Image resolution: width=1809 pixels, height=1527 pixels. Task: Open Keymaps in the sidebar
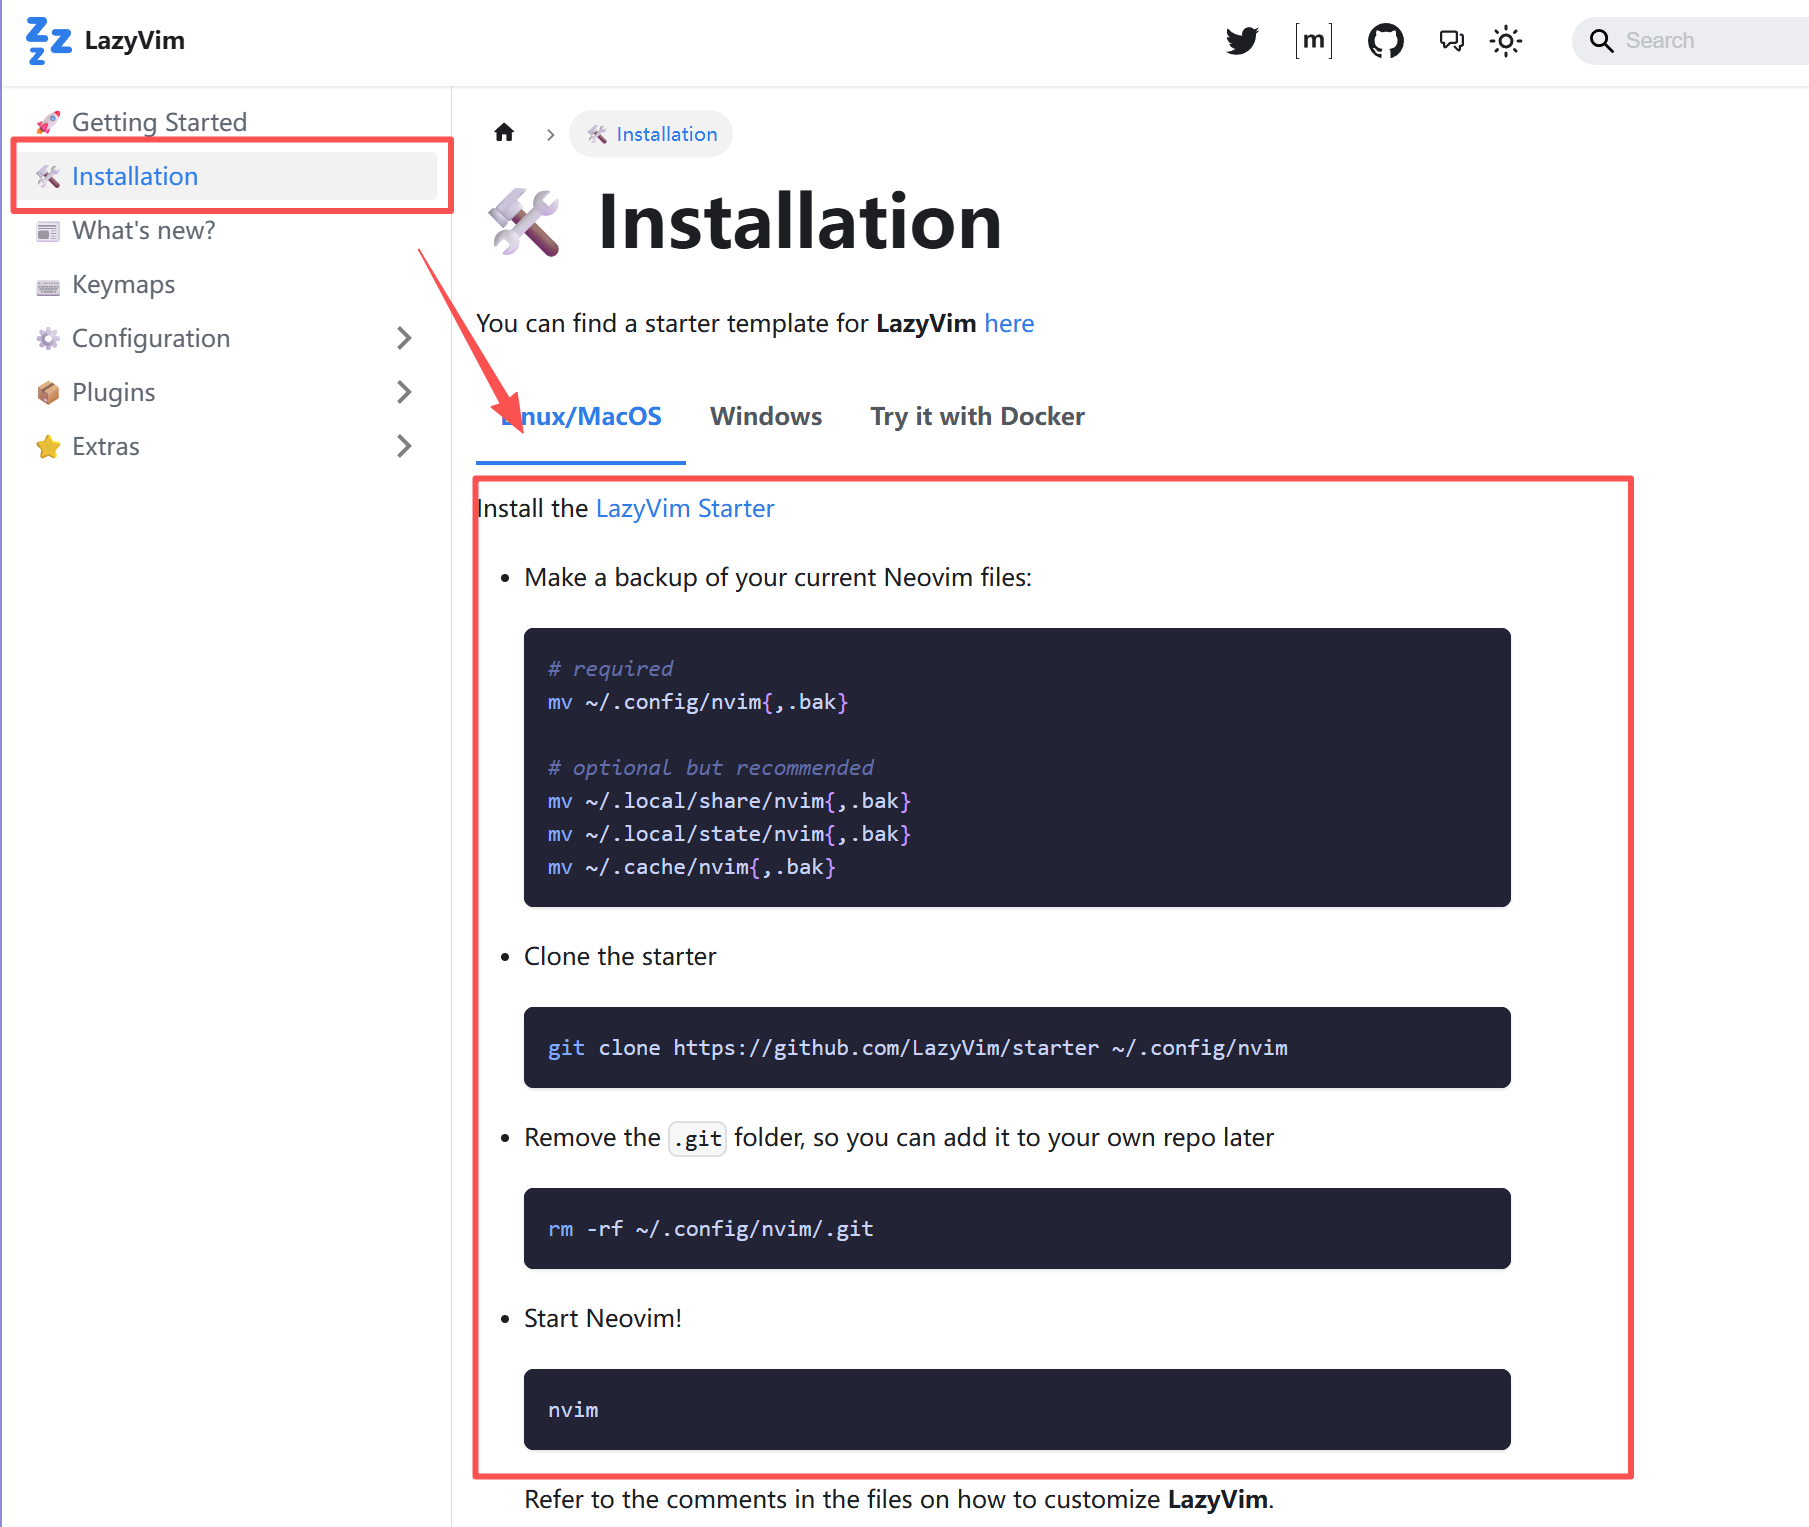pyautogui.click(x=123, y=284)
